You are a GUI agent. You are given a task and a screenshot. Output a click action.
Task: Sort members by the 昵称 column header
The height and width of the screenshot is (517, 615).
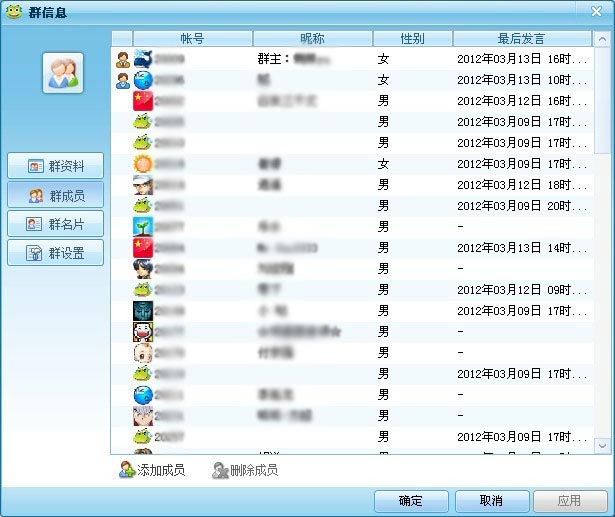[x=312, y=38]
